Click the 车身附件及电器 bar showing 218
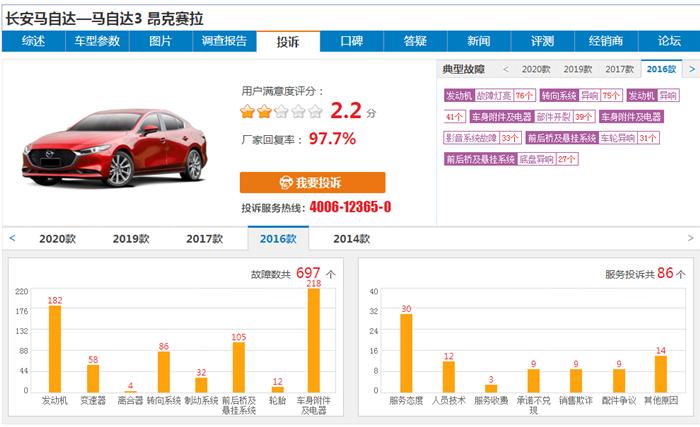Screen dimensions: 700x427 [314, 340]
